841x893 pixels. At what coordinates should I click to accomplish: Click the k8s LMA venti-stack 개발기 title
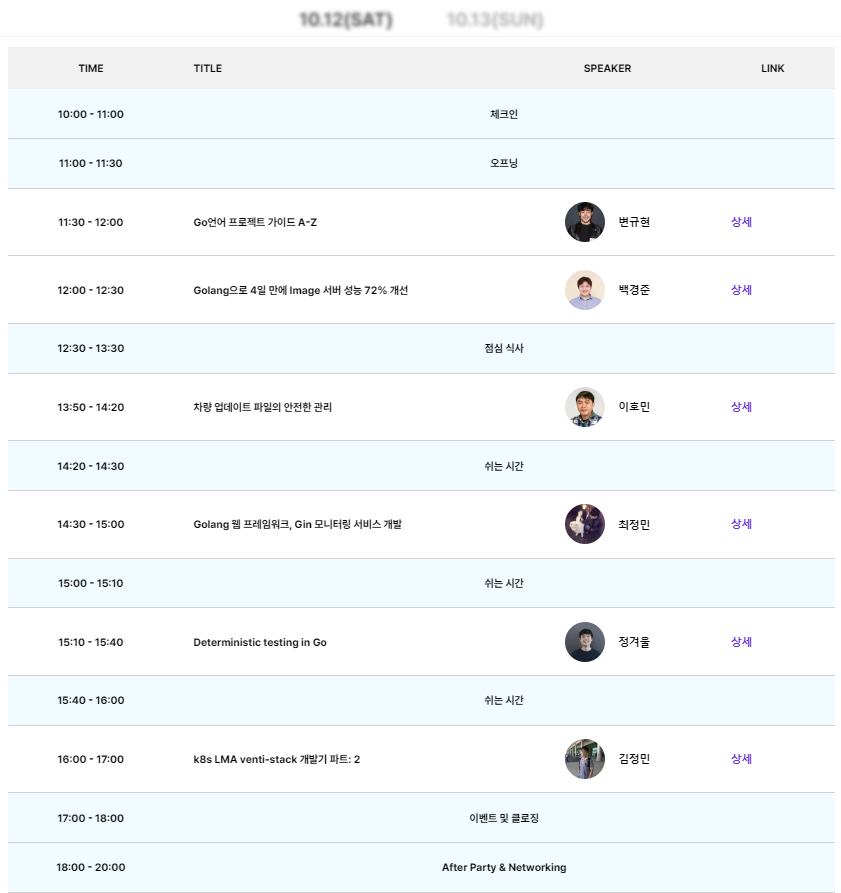click(277, 759)
